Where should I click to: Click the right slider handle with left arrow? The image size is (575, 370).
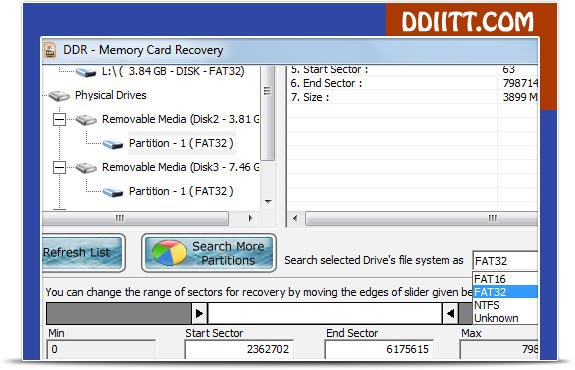coord(450,314)
